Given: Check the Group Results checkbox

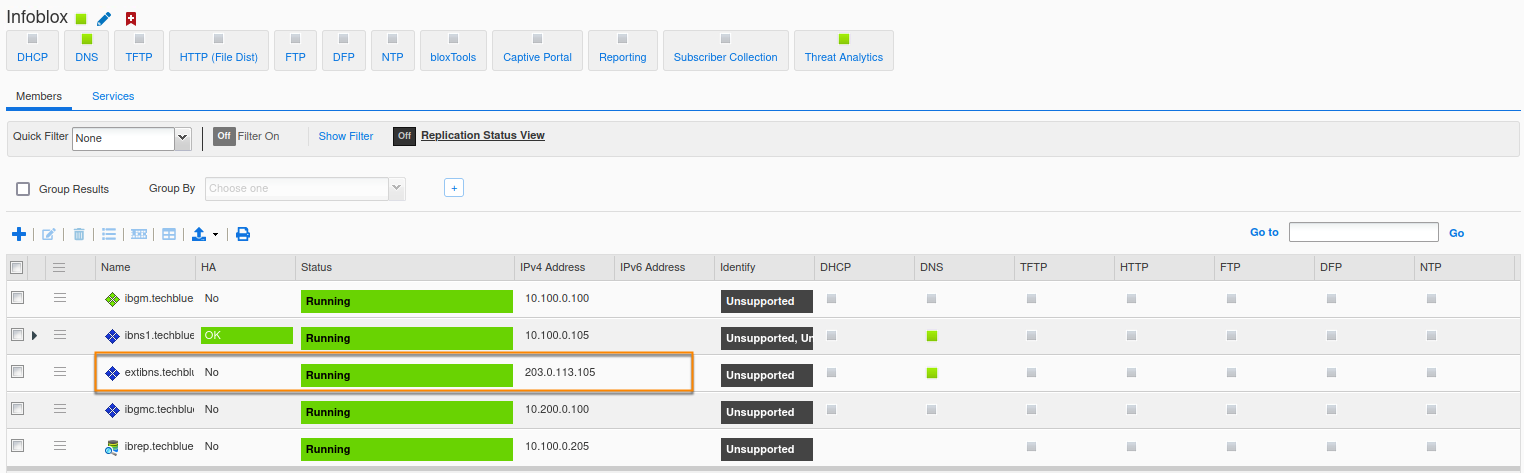Looking at the screenshot, I should [23, 189].
